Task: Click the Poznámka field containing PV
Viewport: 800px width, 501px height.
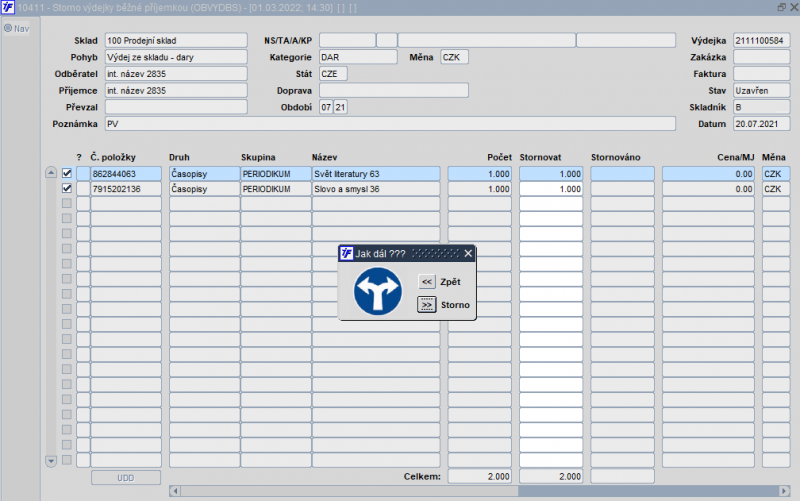Action: pos(389,124)
